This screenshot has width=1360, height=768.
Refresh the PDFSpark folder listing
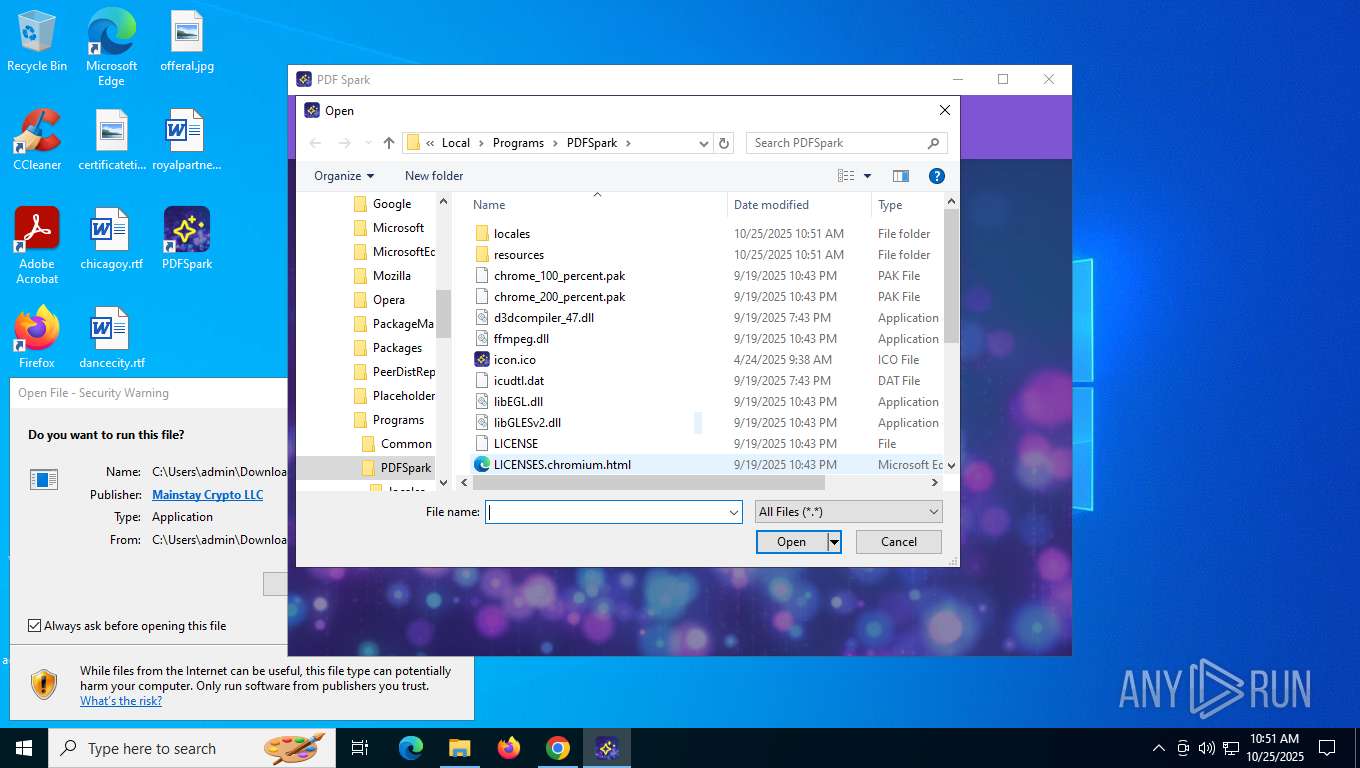coord(725,143)
